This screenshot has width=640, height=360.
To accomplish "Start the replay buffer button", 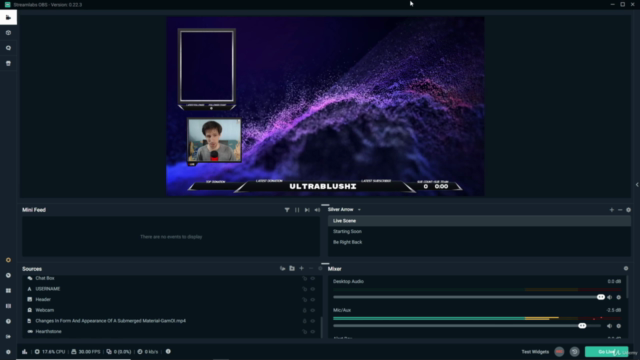I will 574,352.
